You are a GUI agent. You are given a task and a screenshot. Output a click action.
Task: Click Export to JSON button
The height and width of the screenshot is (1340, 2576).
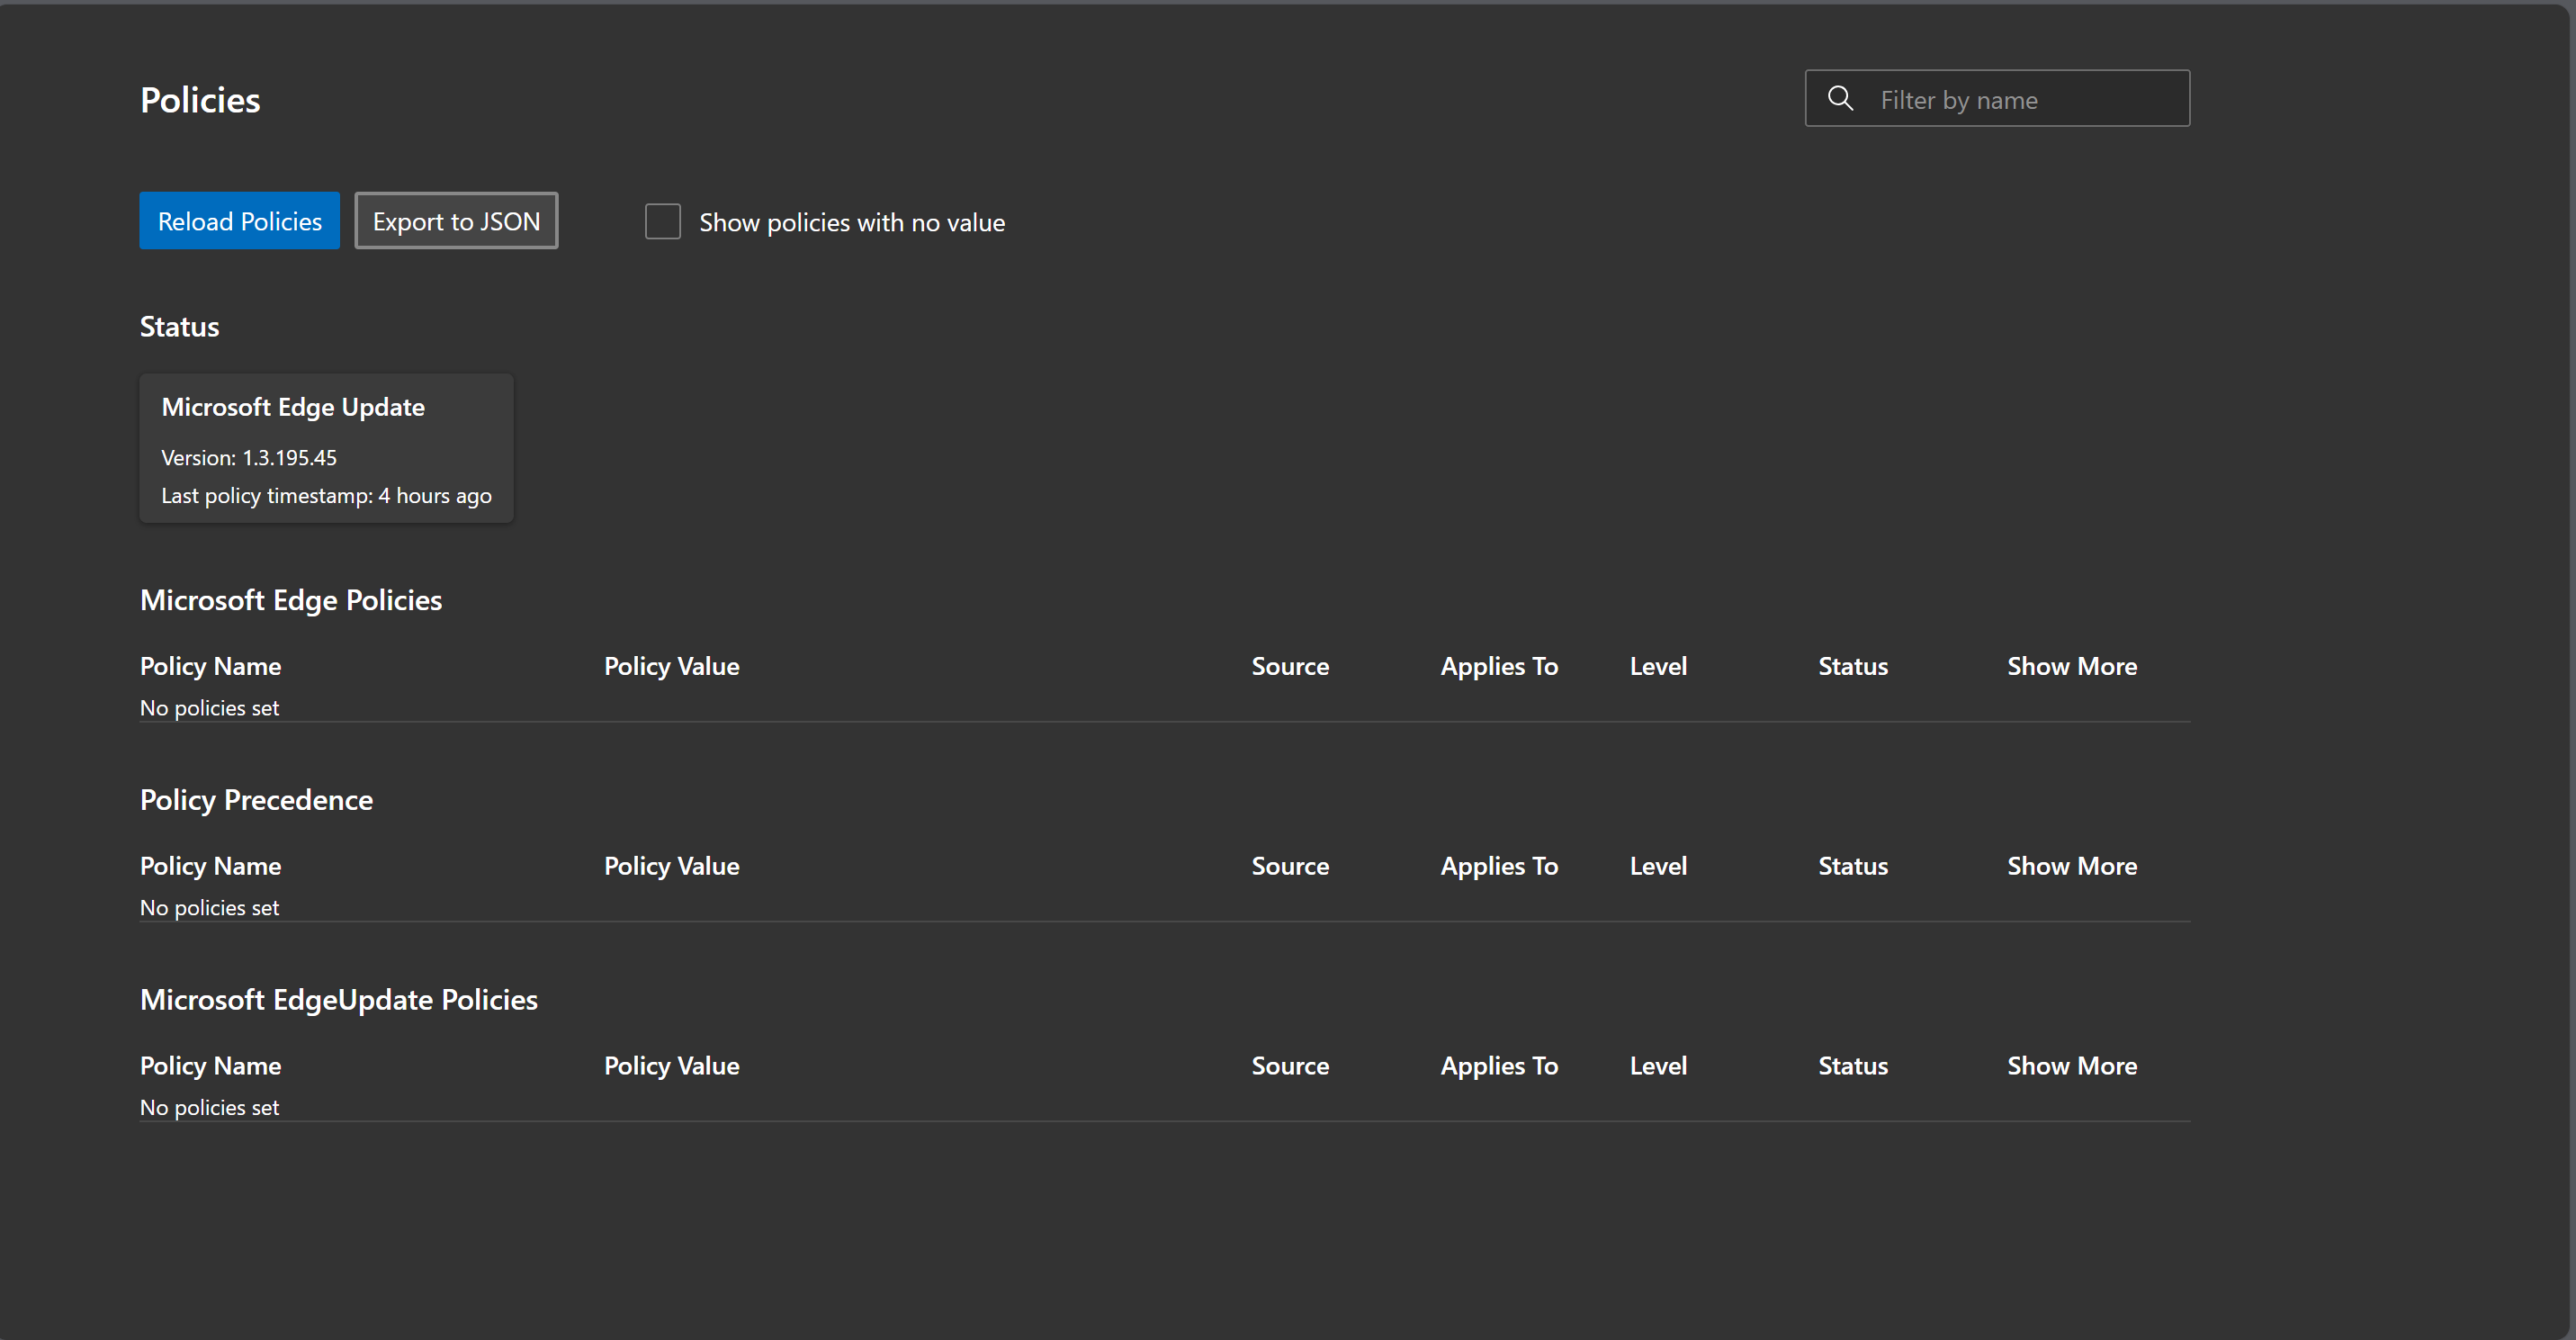click(x=456, y=221)
